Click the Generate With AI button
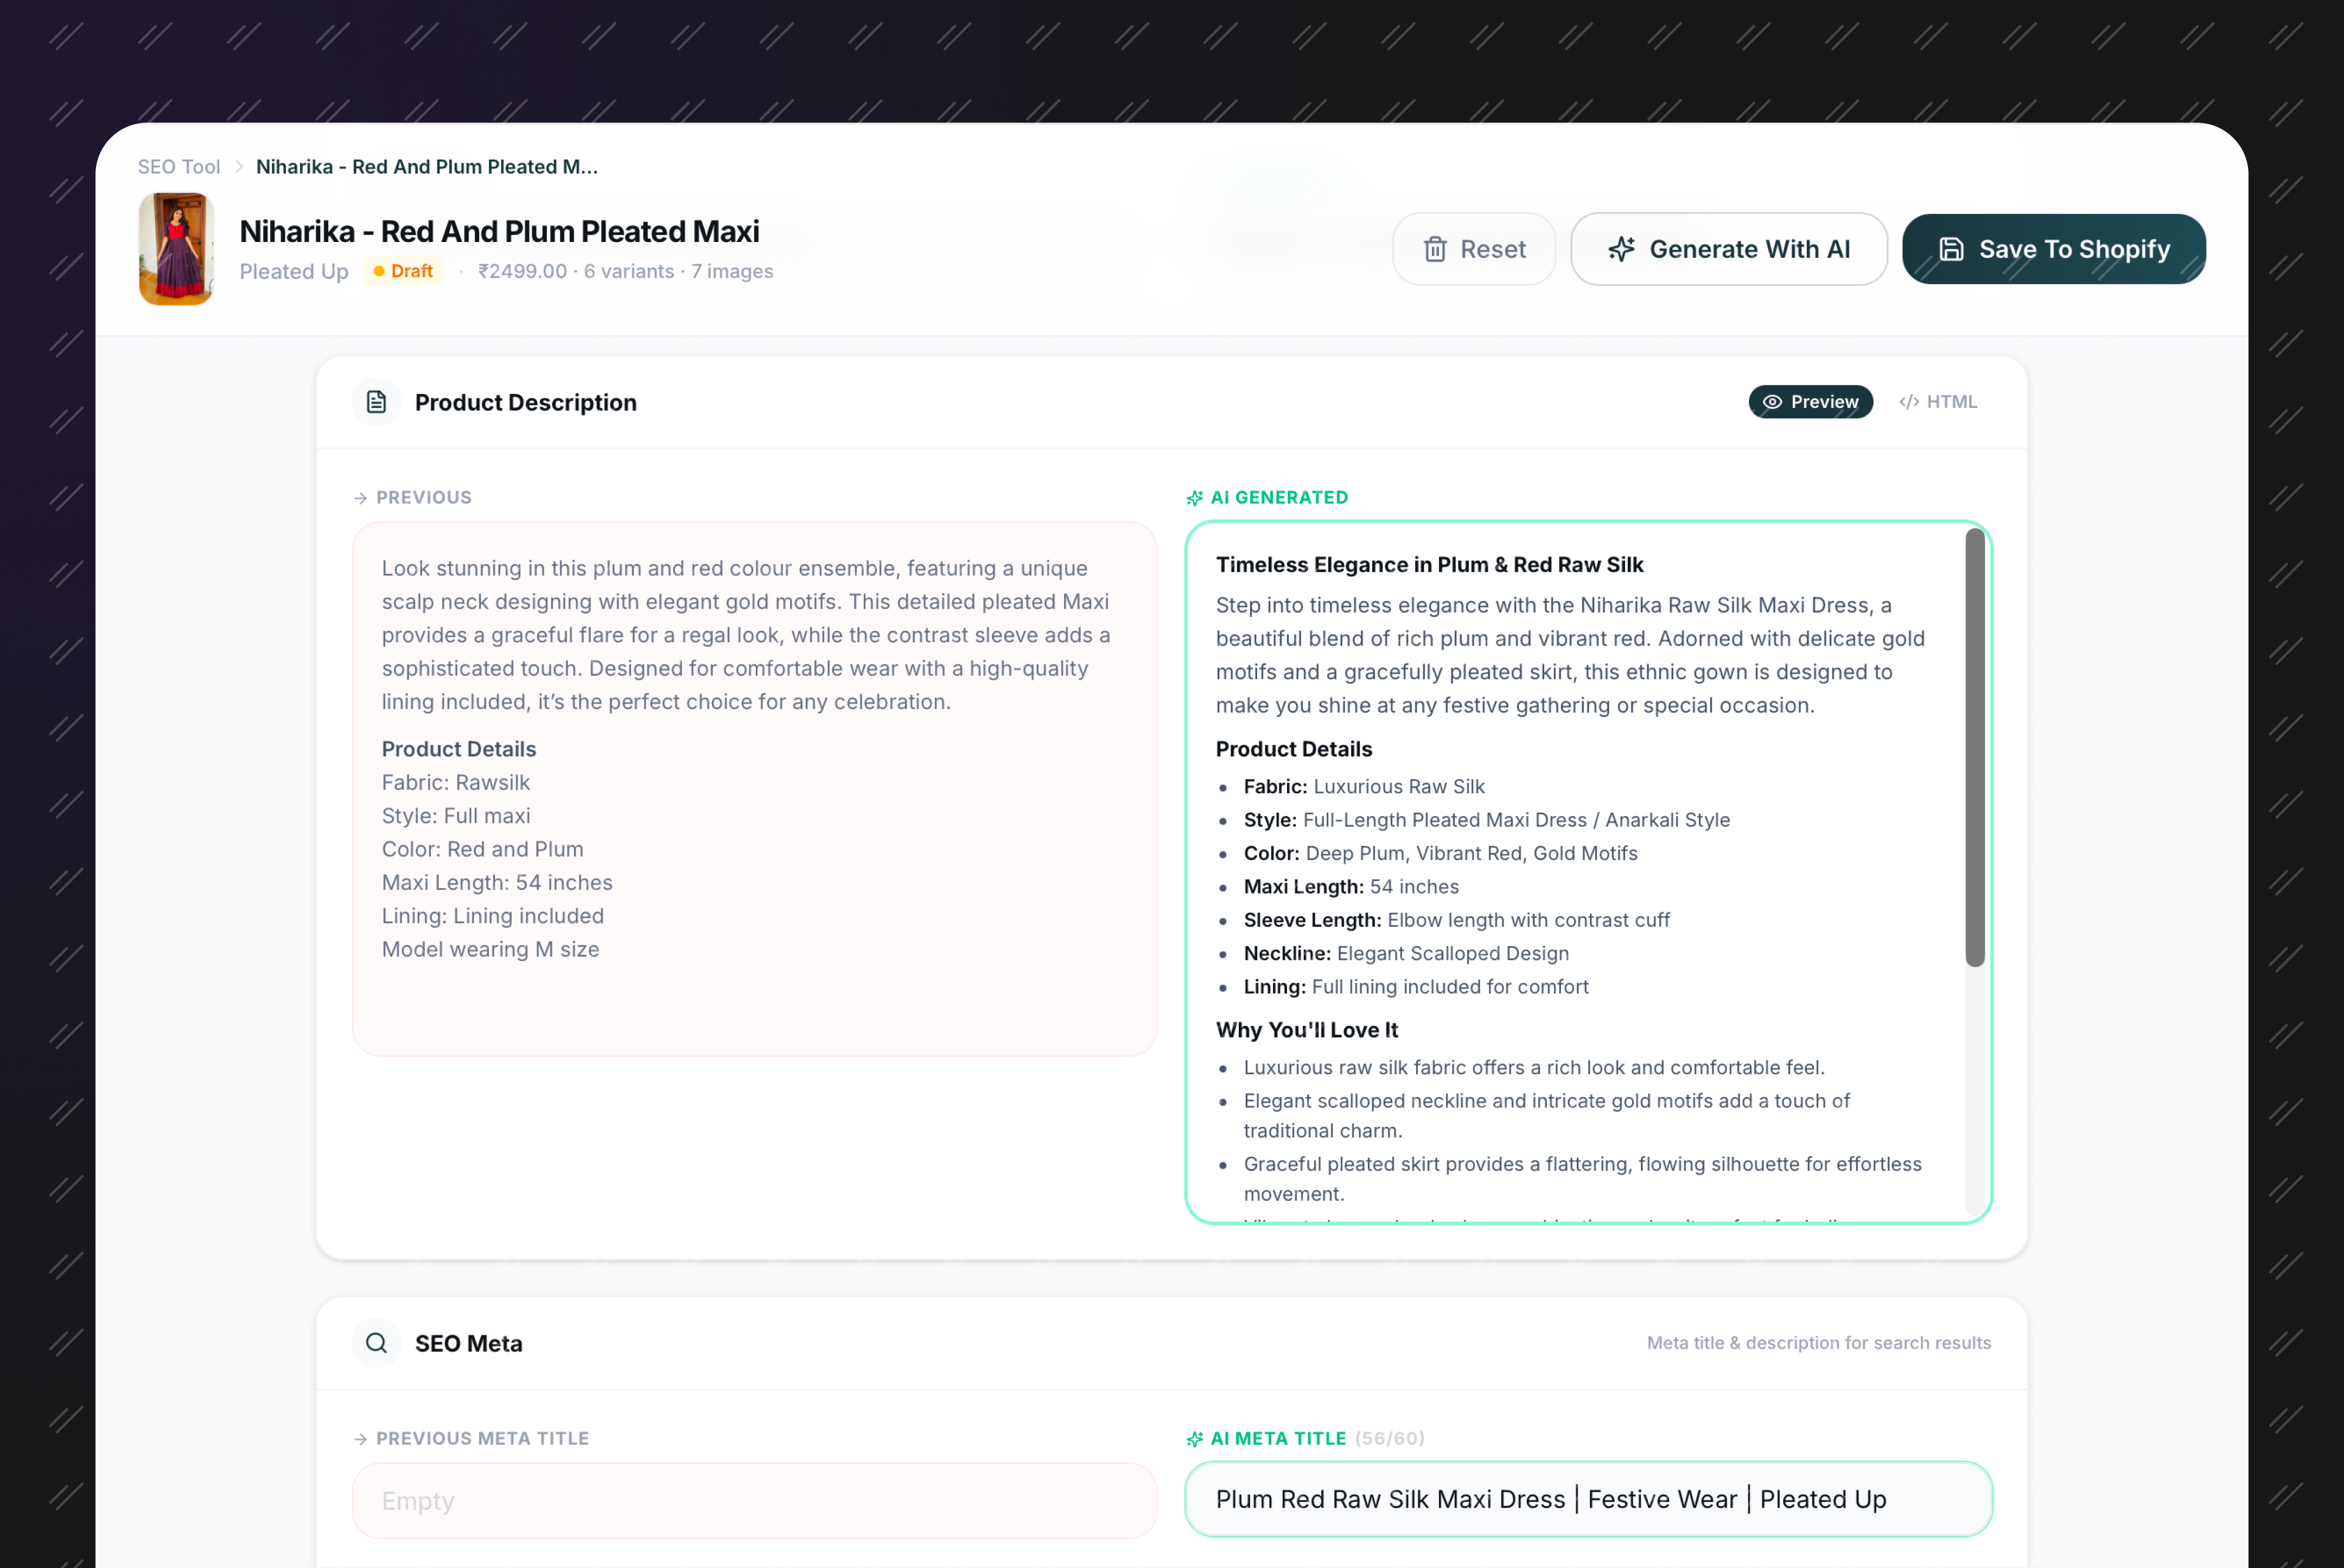Viewport: 2344px width, 1568px height. (1729, 249)
